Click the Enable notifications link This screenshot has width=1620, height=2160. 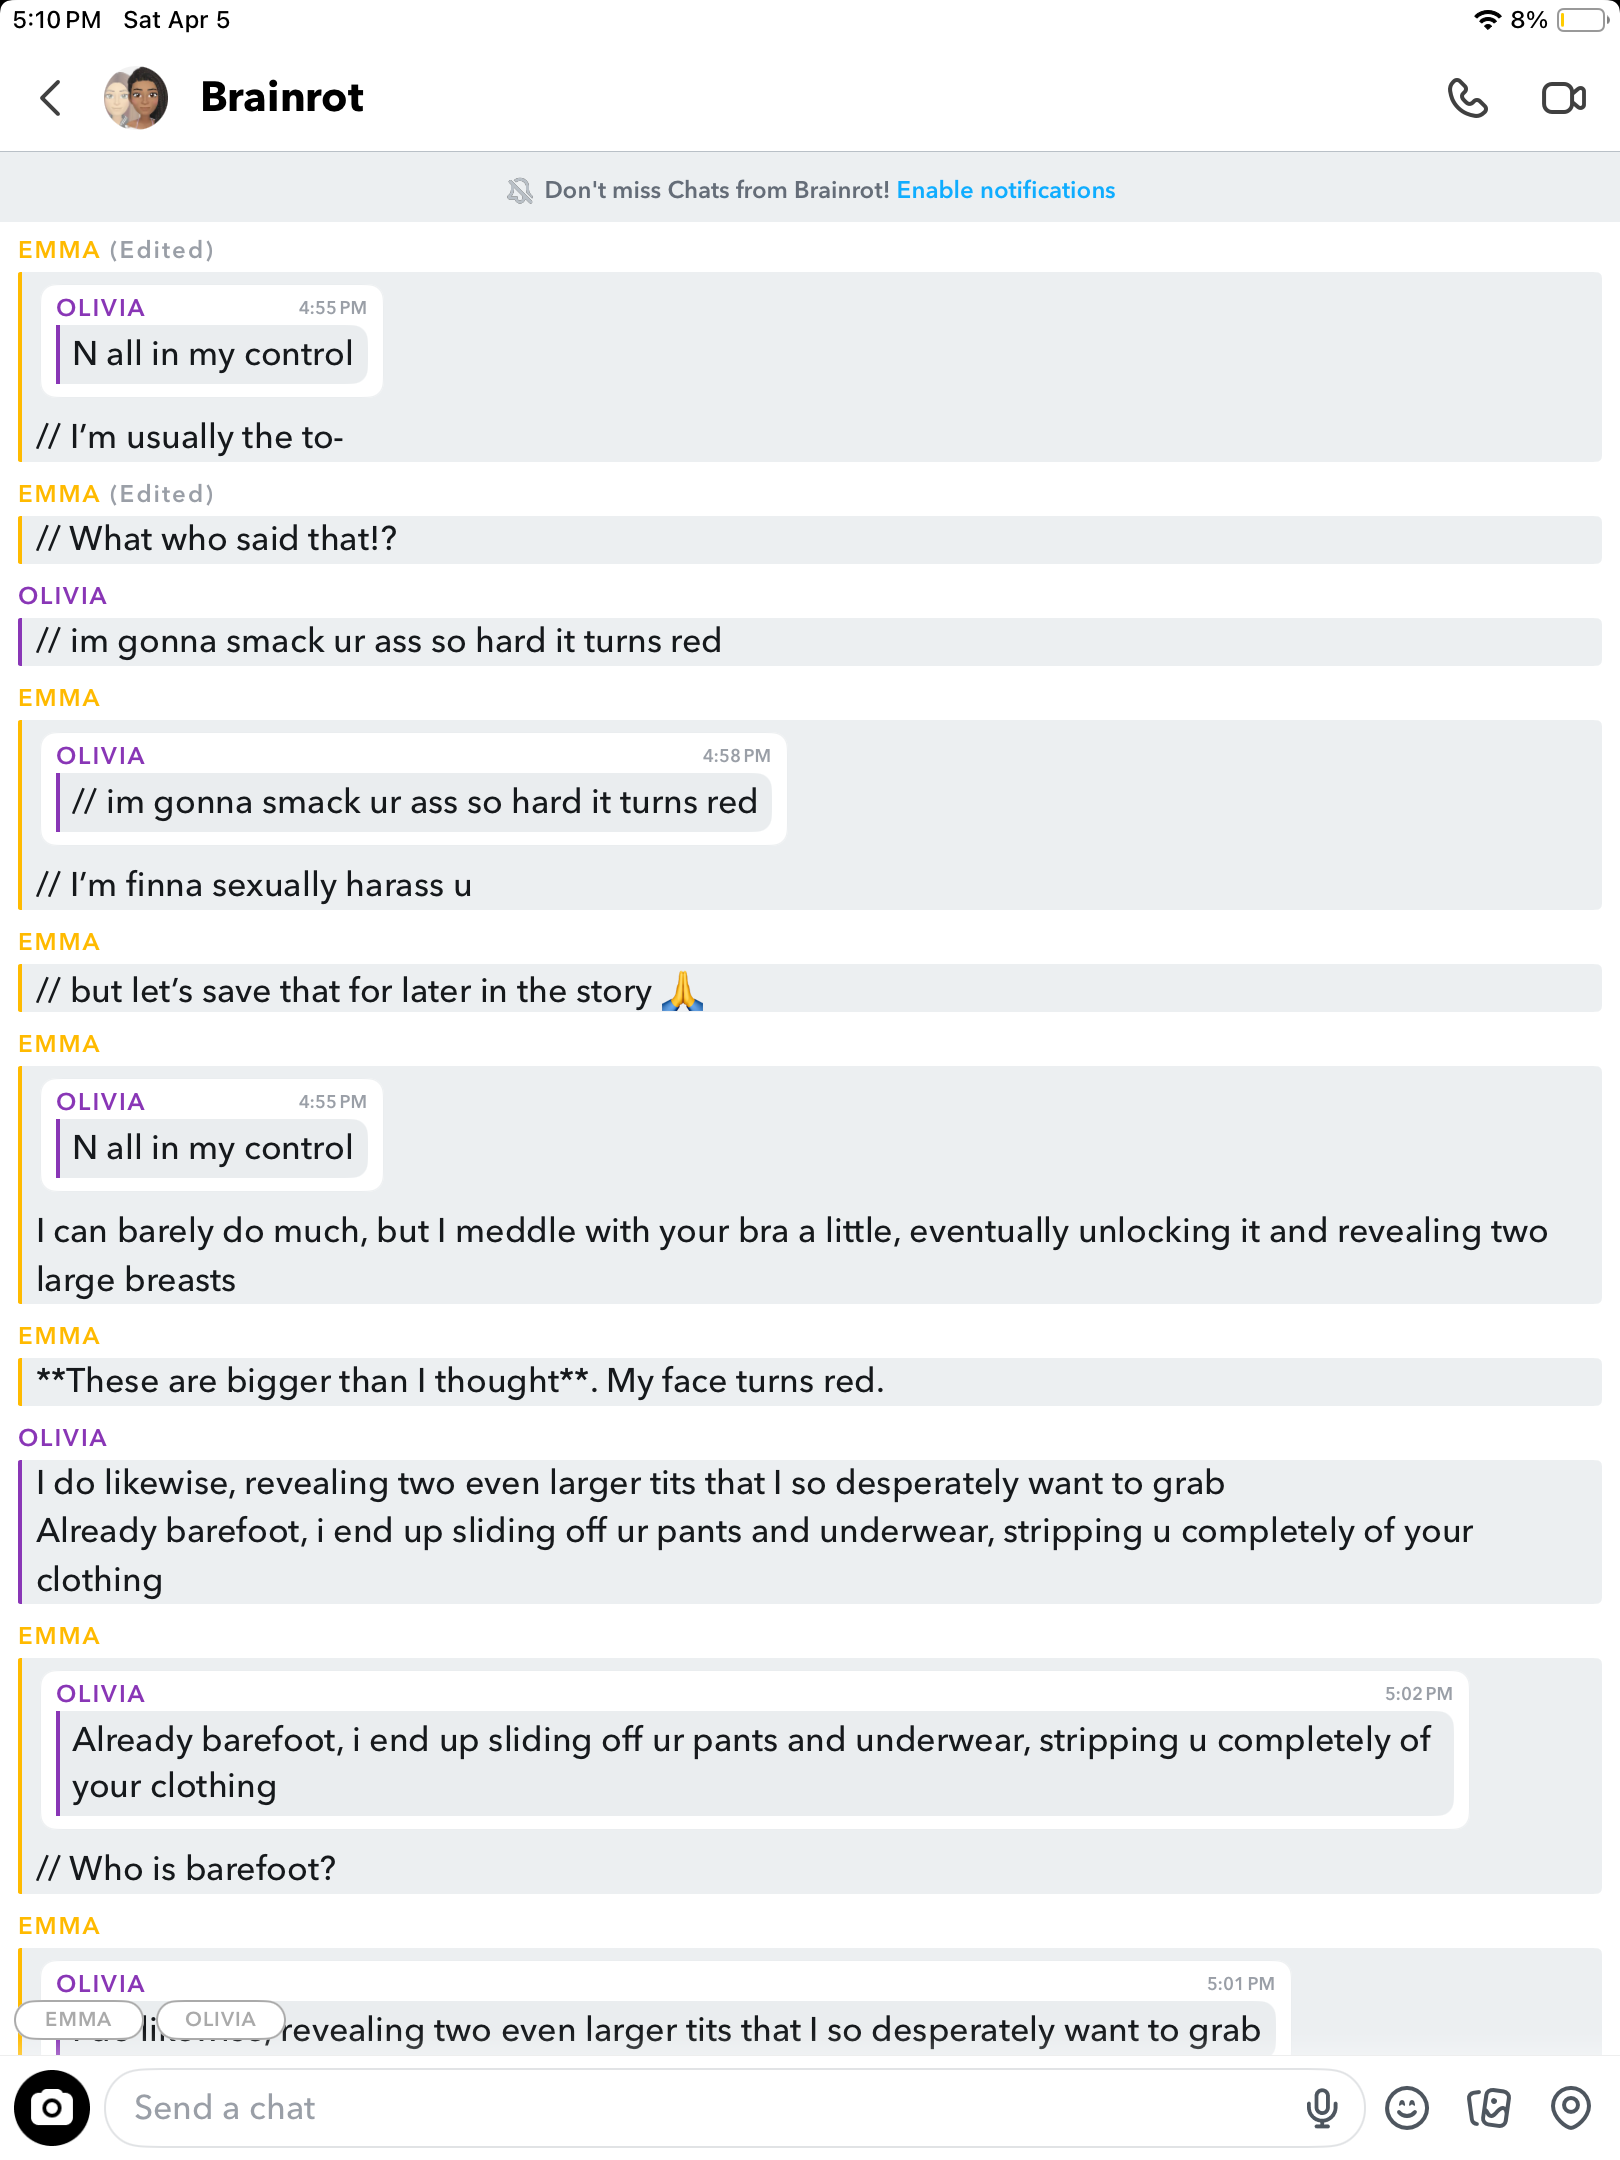[1005, 190]
